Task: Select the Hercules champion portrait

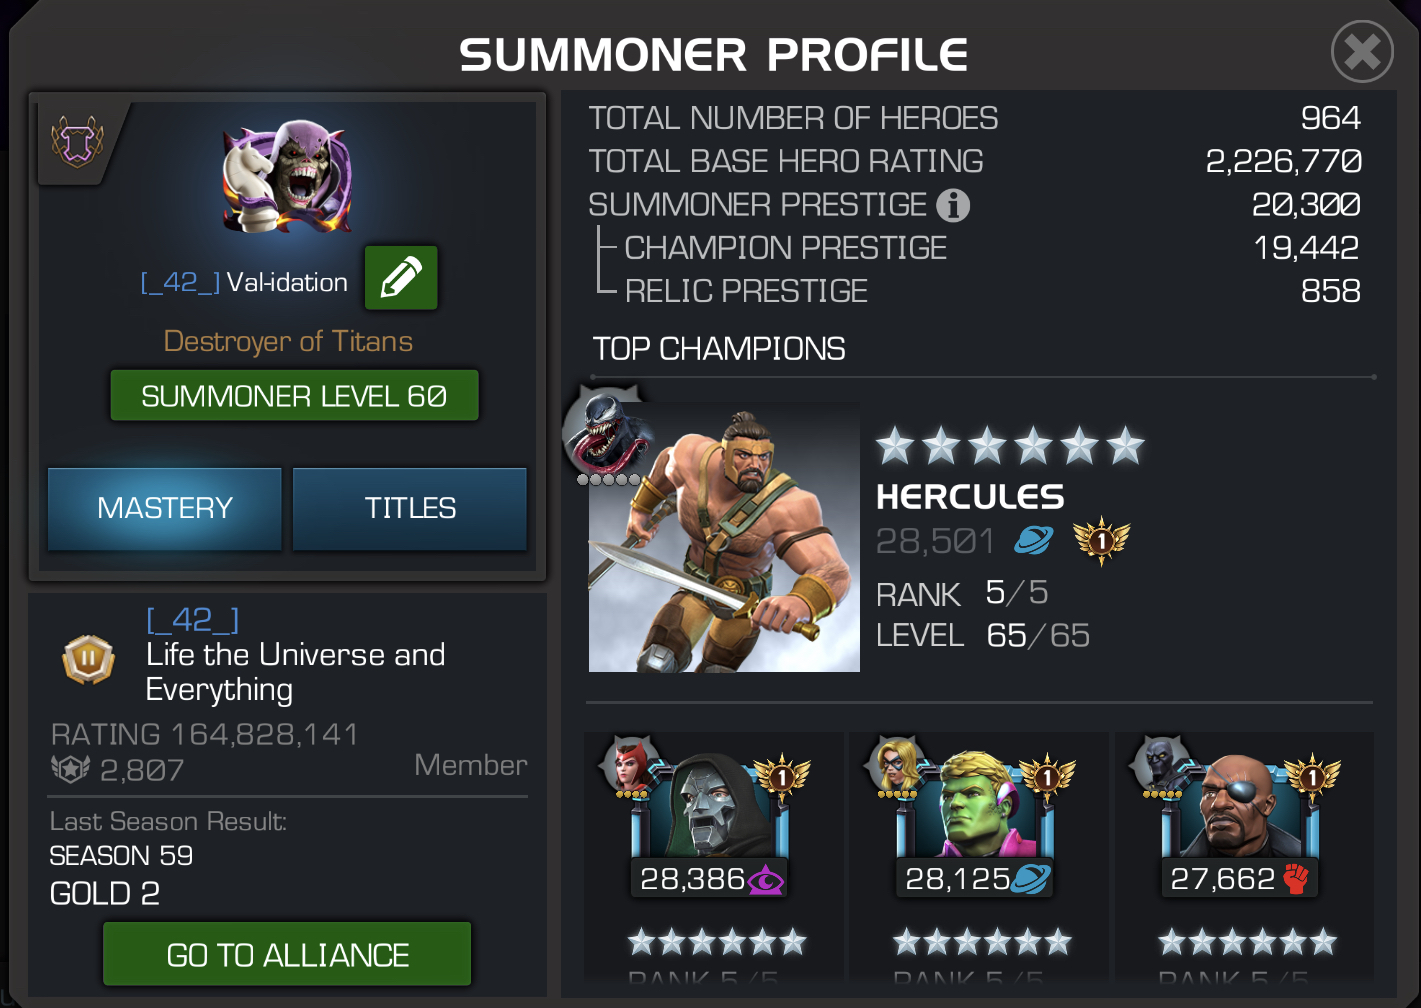Action: (724, 537)
